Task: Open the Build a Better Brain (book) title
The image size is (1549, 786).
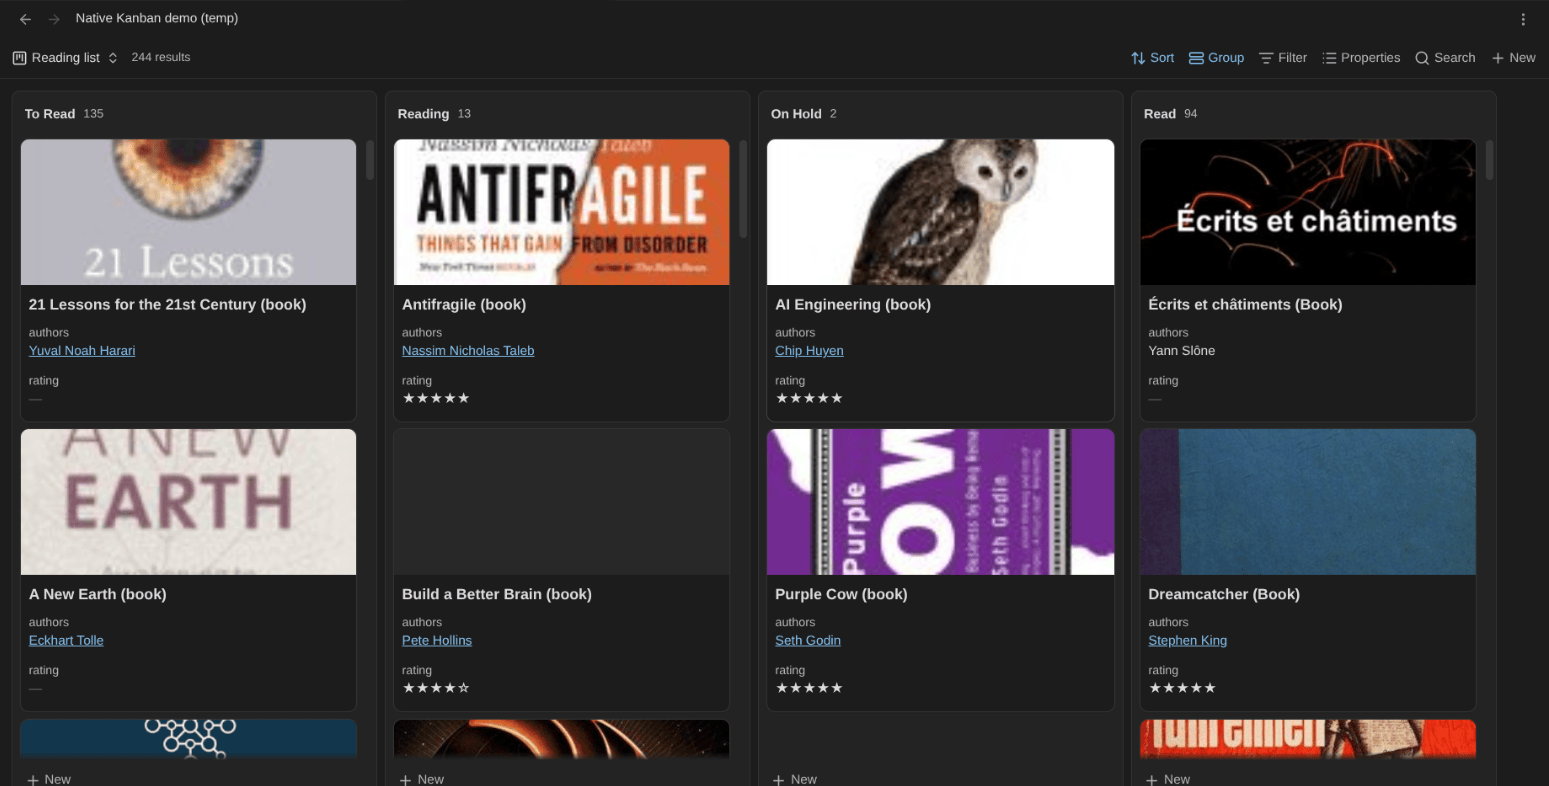Action: coord(497,595)
